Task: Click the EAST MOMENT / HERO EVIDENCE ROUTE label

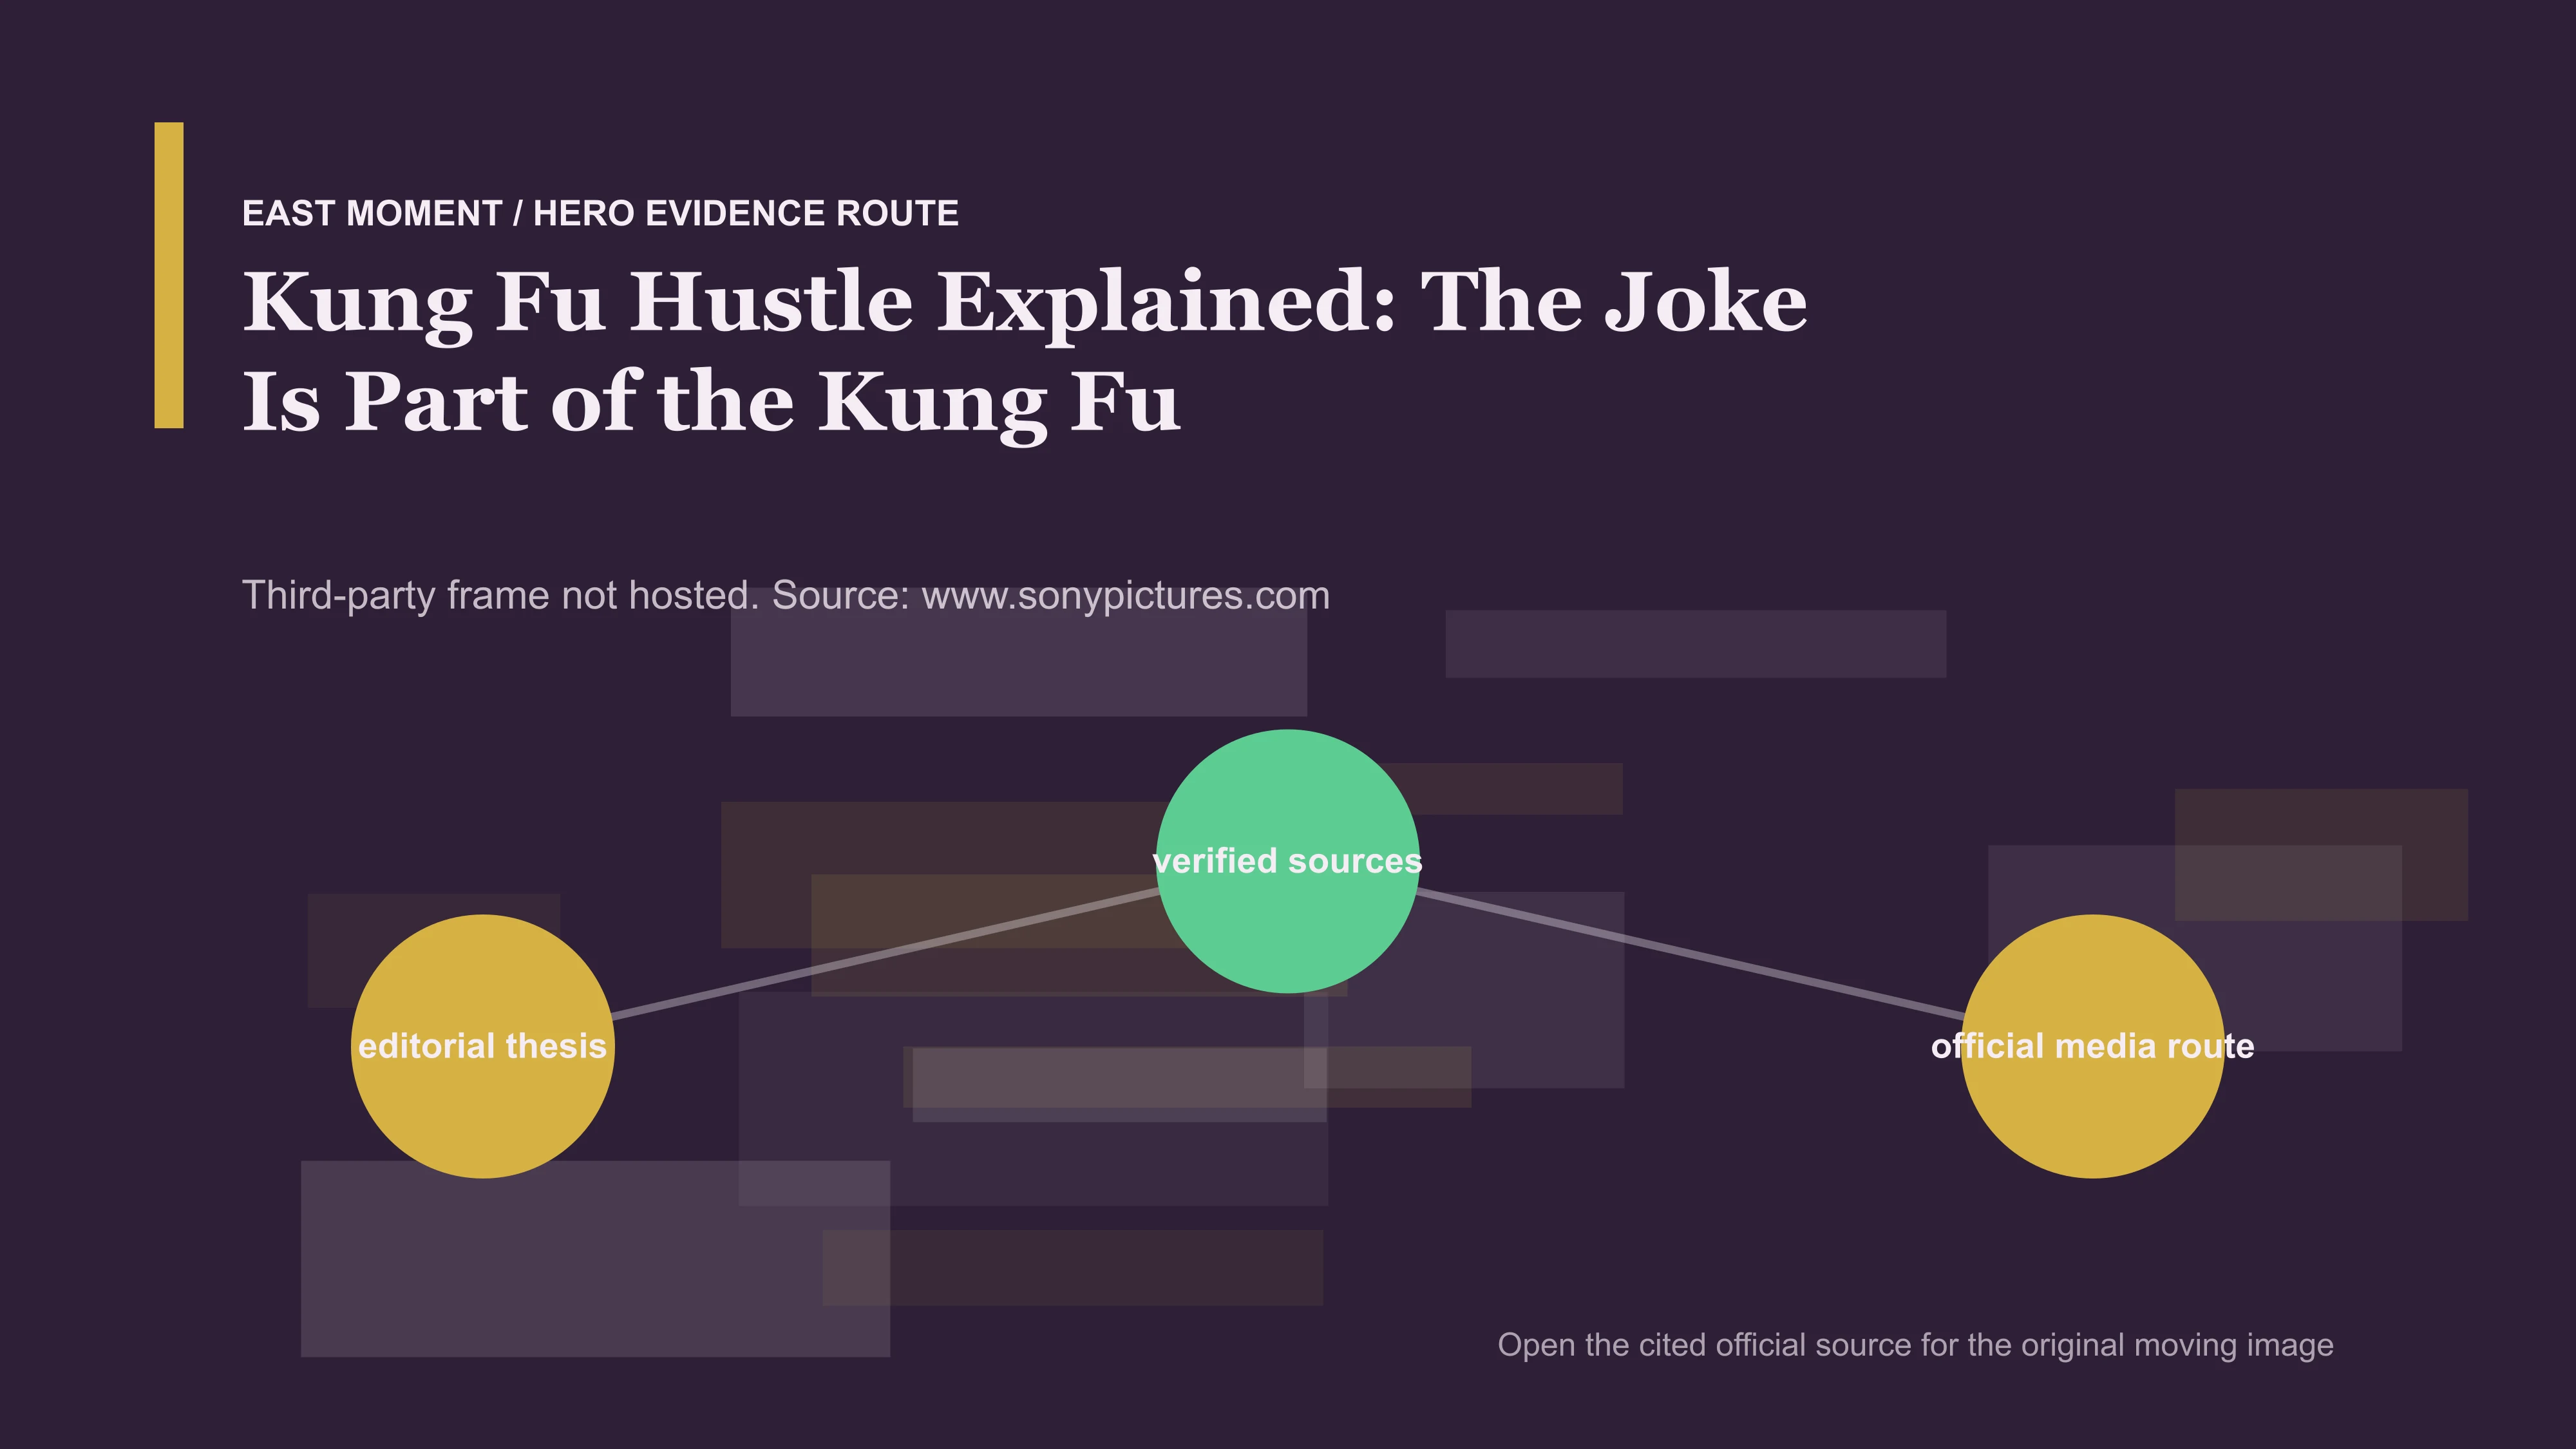Action: [600, 213]
